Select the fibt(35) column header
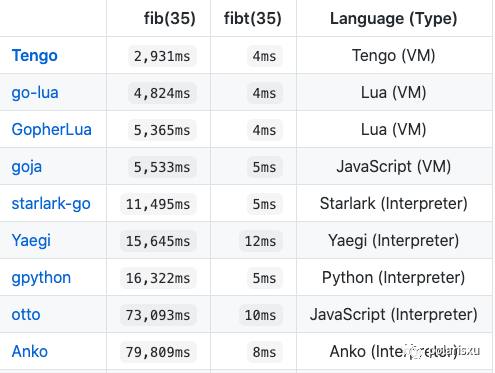 click(x=253, y=18)
